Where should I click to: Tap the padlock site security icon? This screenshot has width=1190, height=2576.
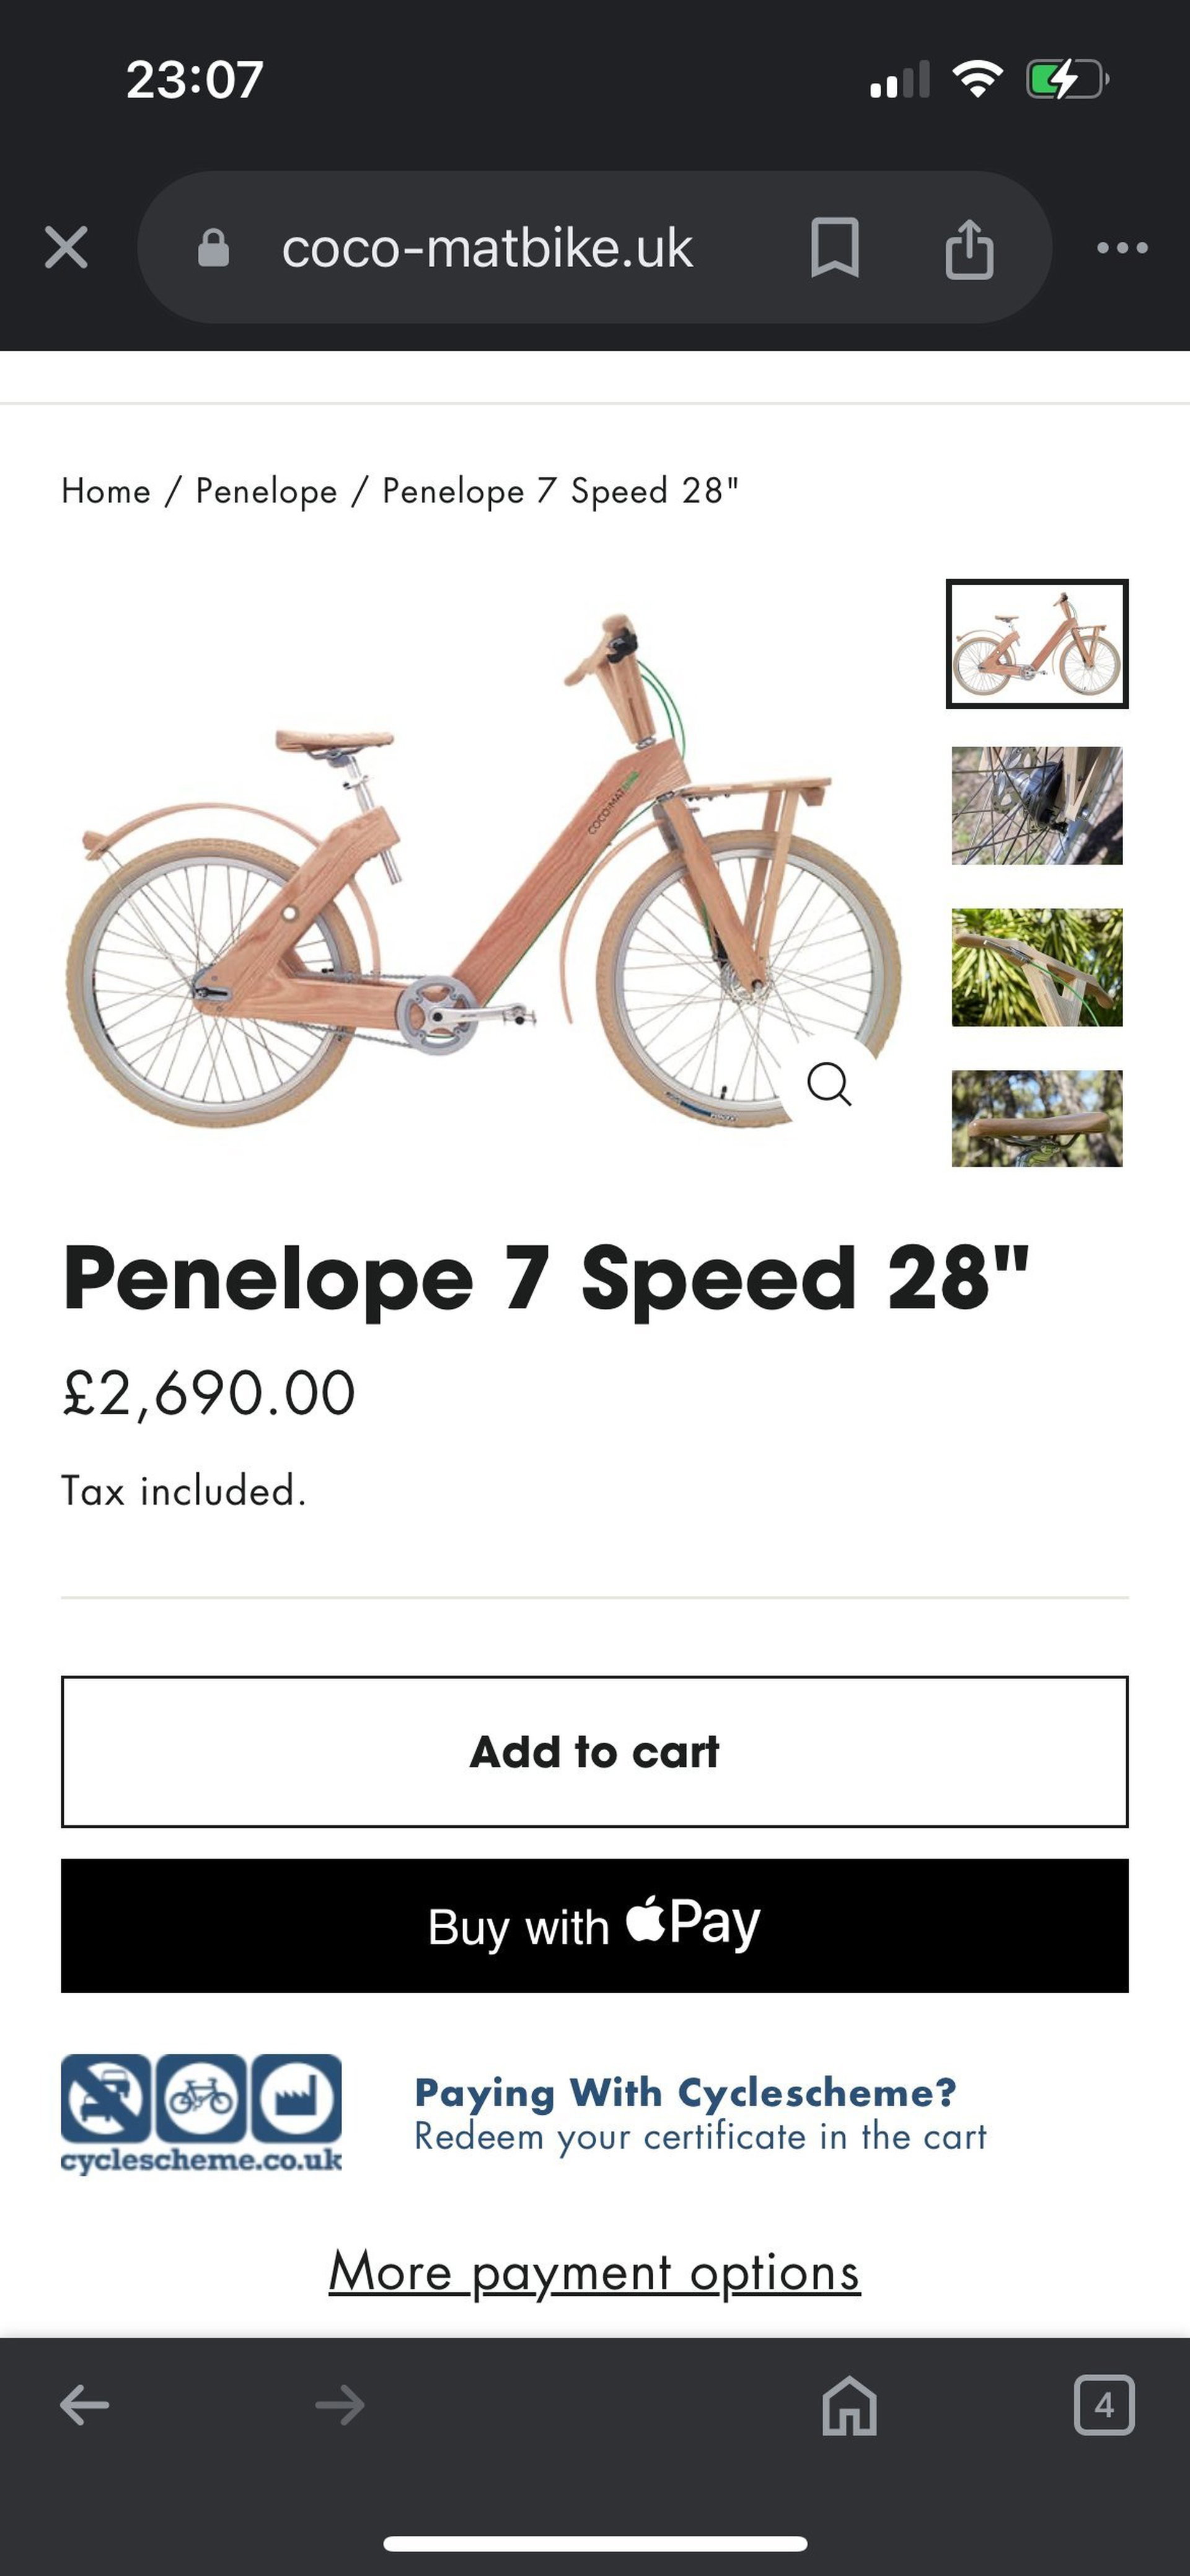coord(213,247)
